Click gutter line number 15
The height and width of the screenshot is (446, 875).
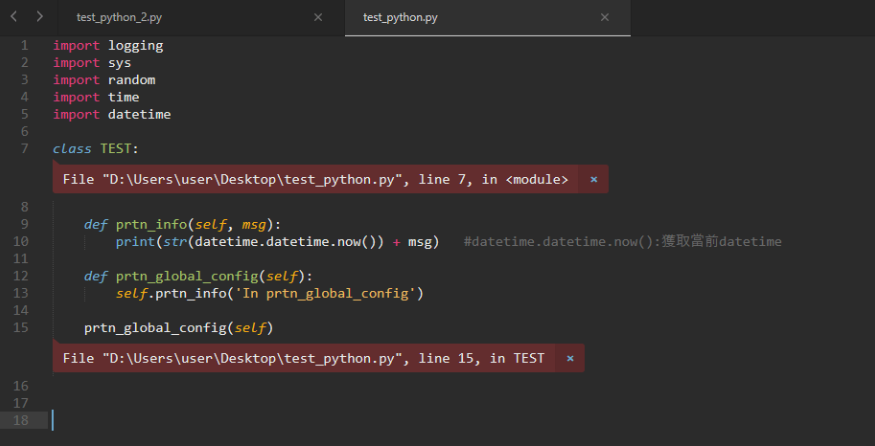22,327
